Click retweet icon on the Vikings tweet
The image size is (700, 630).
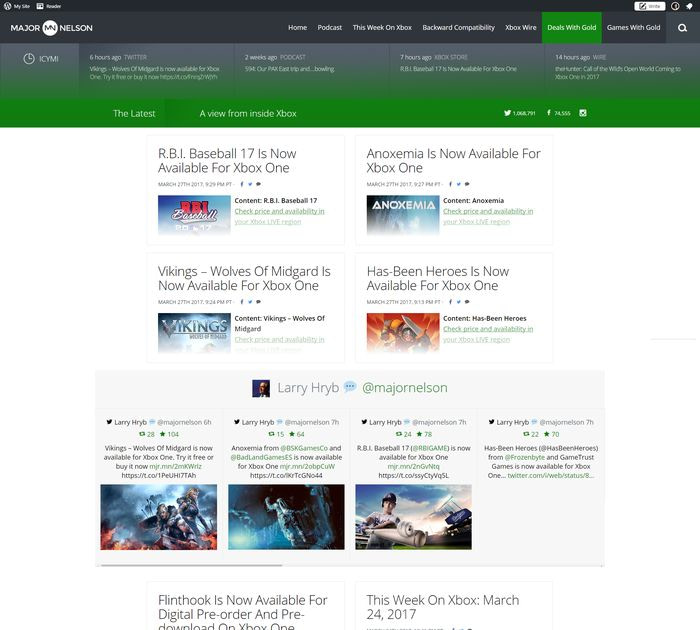(x=142, y=434)
